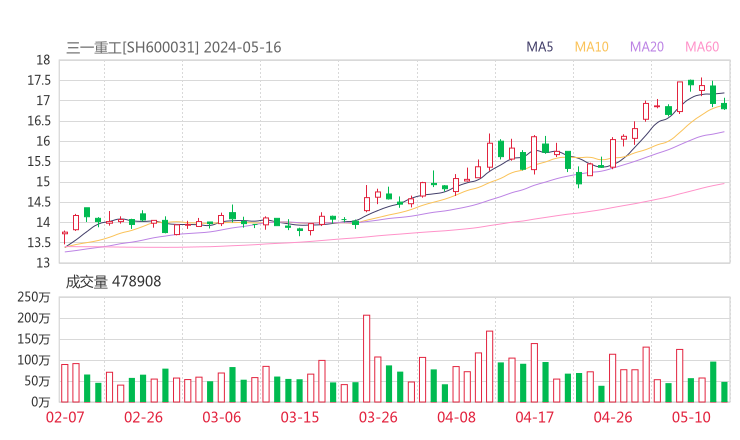Click the 02-07 date label

coord(65,417)
